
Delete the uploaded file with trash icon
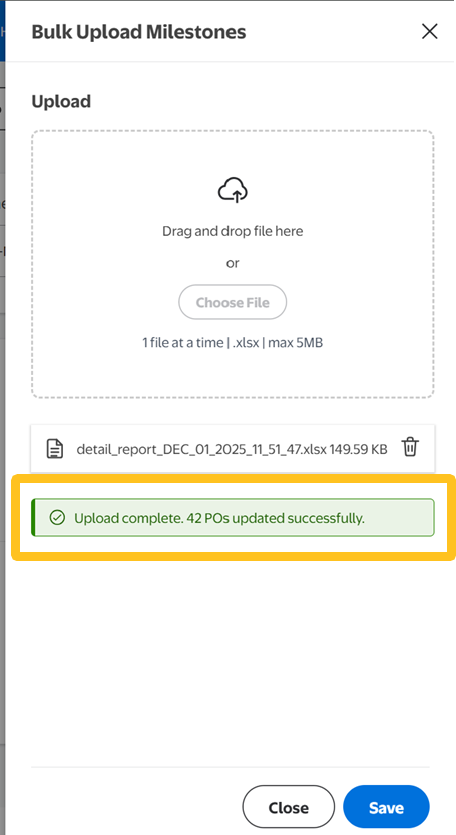point(410,447)
